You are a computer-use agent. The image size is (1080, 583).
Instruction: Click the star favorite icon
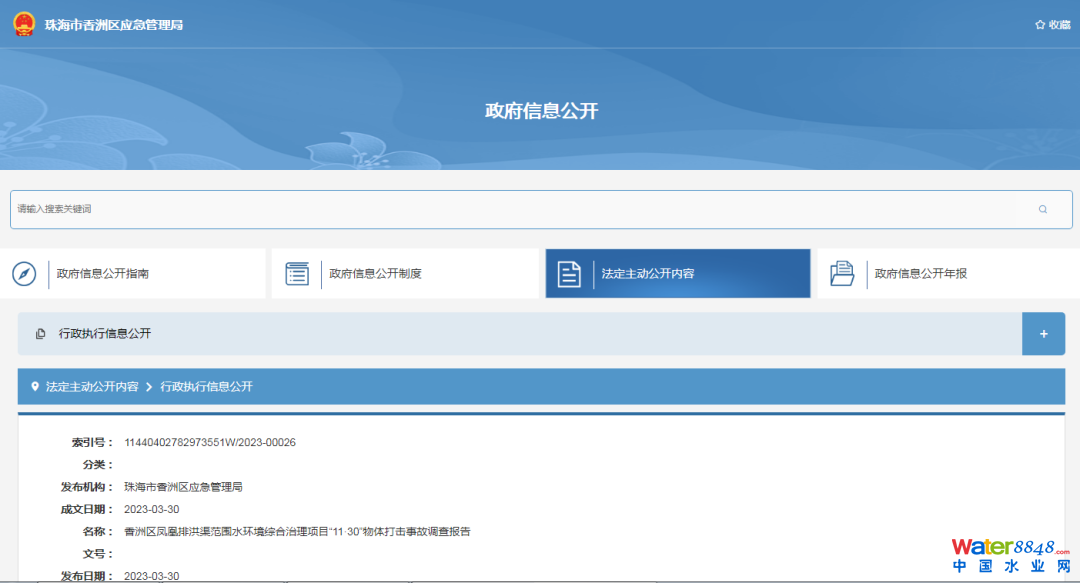[1040, 25]
